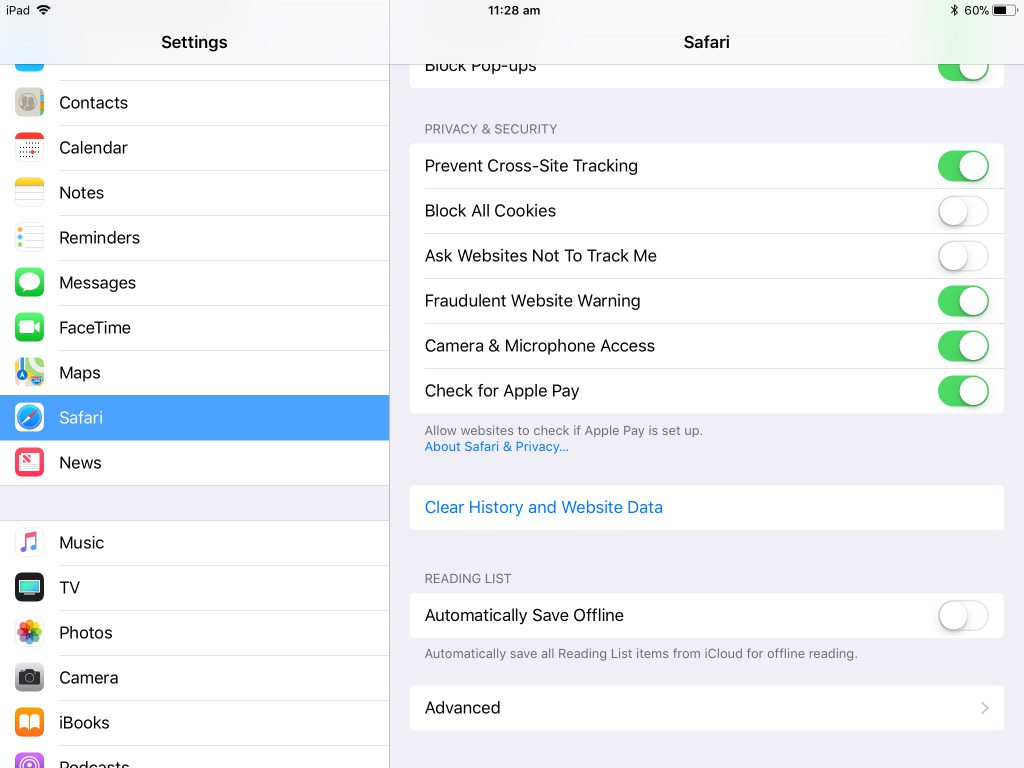This screenshot has width=1024, height=768.
Task: Select the highlighted Safari row
Action: point(195,417)
